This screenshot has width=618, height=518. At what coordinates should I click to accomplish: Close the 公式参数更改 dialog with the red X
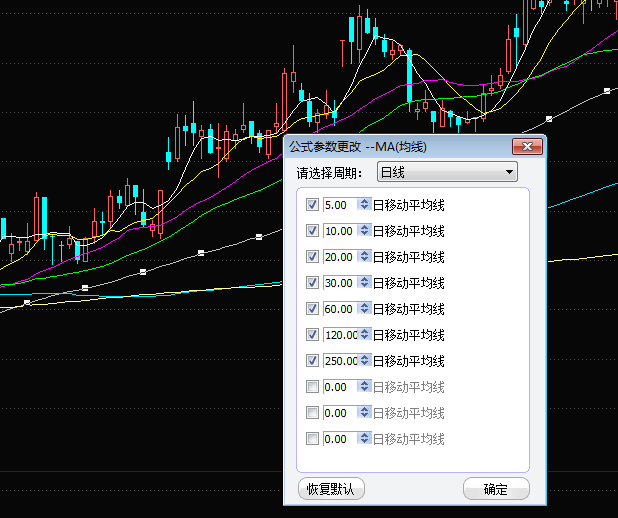pyautogui.click(x=527, y=147)
